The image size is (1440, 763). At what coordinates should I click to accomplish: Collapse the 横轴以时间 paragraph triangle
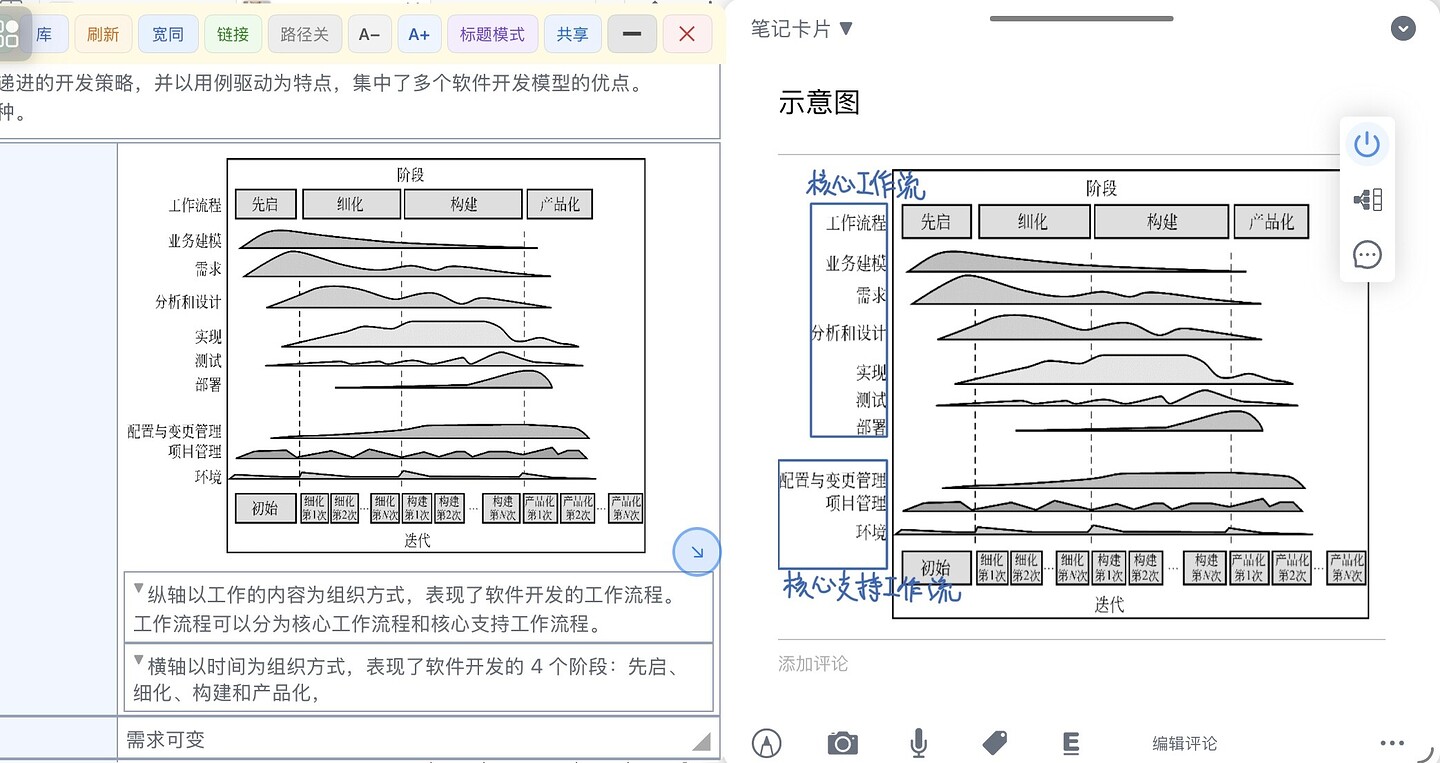(x=139, y=660)
